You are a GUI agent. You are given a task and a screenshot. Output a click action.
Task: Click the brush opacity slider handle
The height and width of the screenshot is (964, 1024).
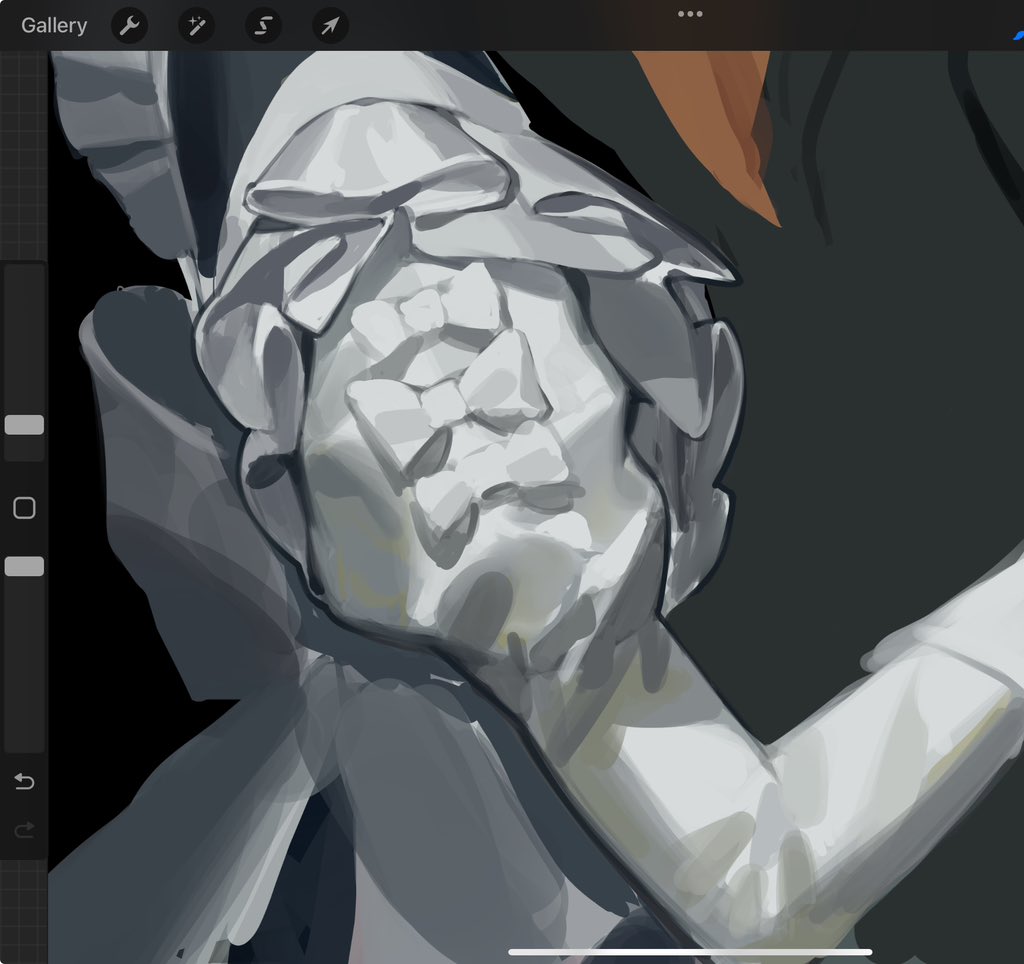[x=24, y=566]
